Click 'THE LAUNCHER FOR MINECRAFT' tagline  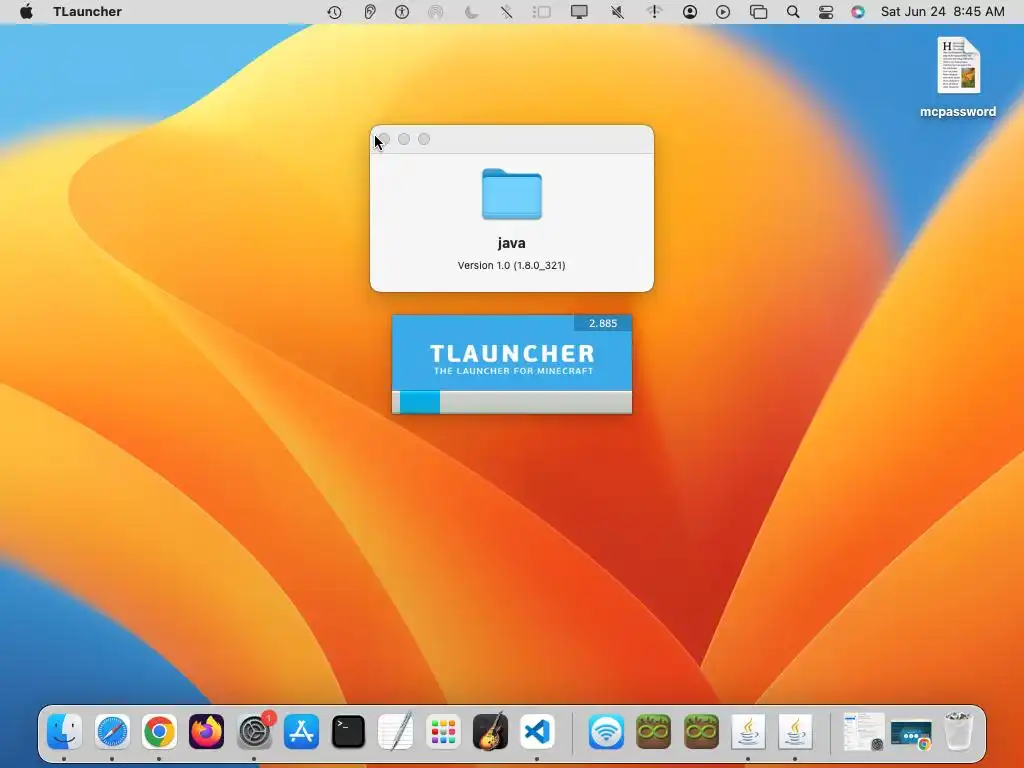pyautogui.click(x=513, y=371)
